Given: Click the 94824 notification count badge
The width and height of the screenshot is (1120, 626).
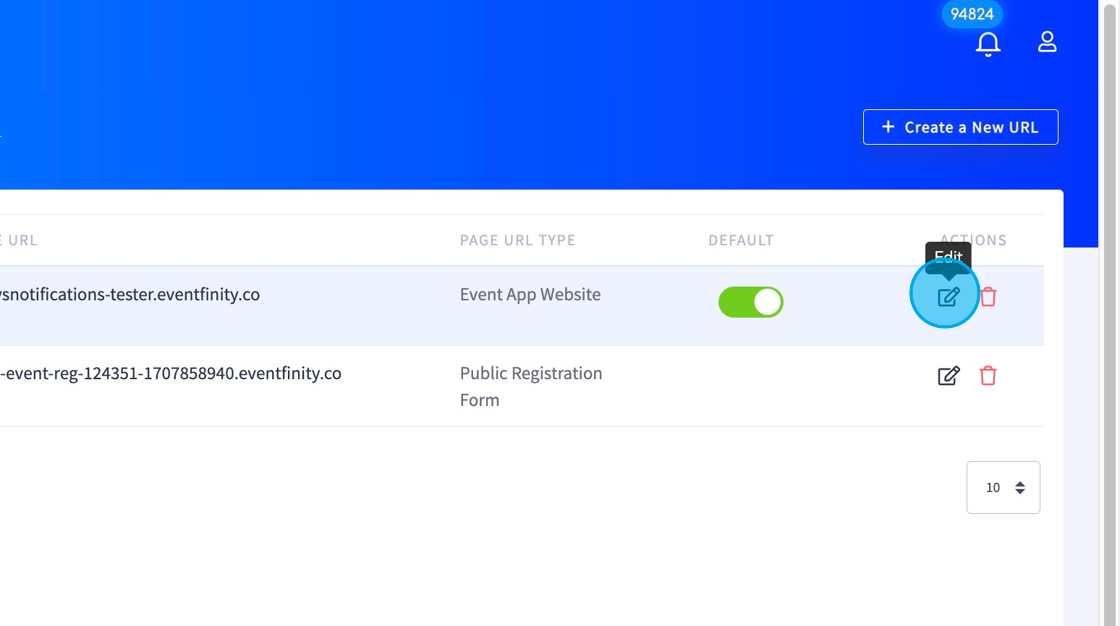Looking at the screenshot, I should coord(971,14).
